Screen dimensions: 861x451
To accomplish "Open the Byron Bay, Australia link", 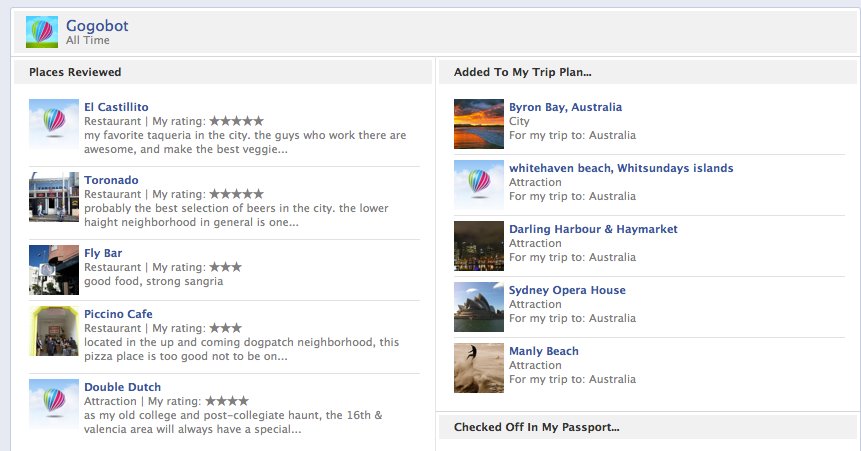I will point(565,107).
